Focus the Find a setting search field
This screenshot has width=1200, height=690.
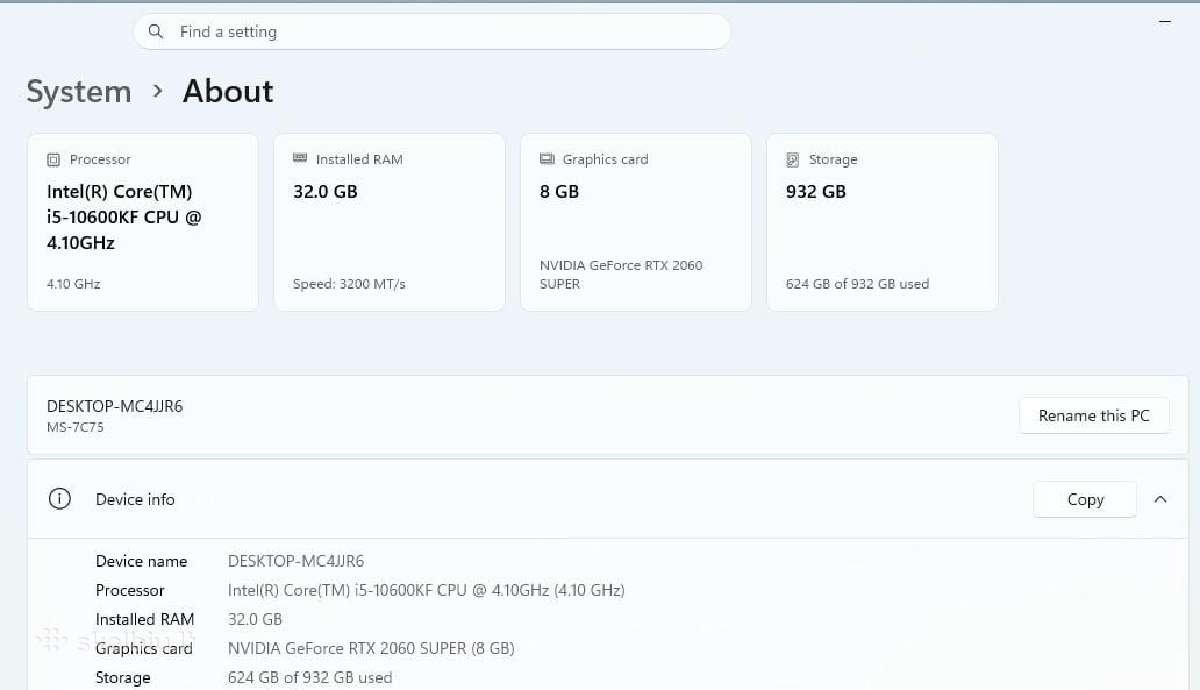[432, 32]
